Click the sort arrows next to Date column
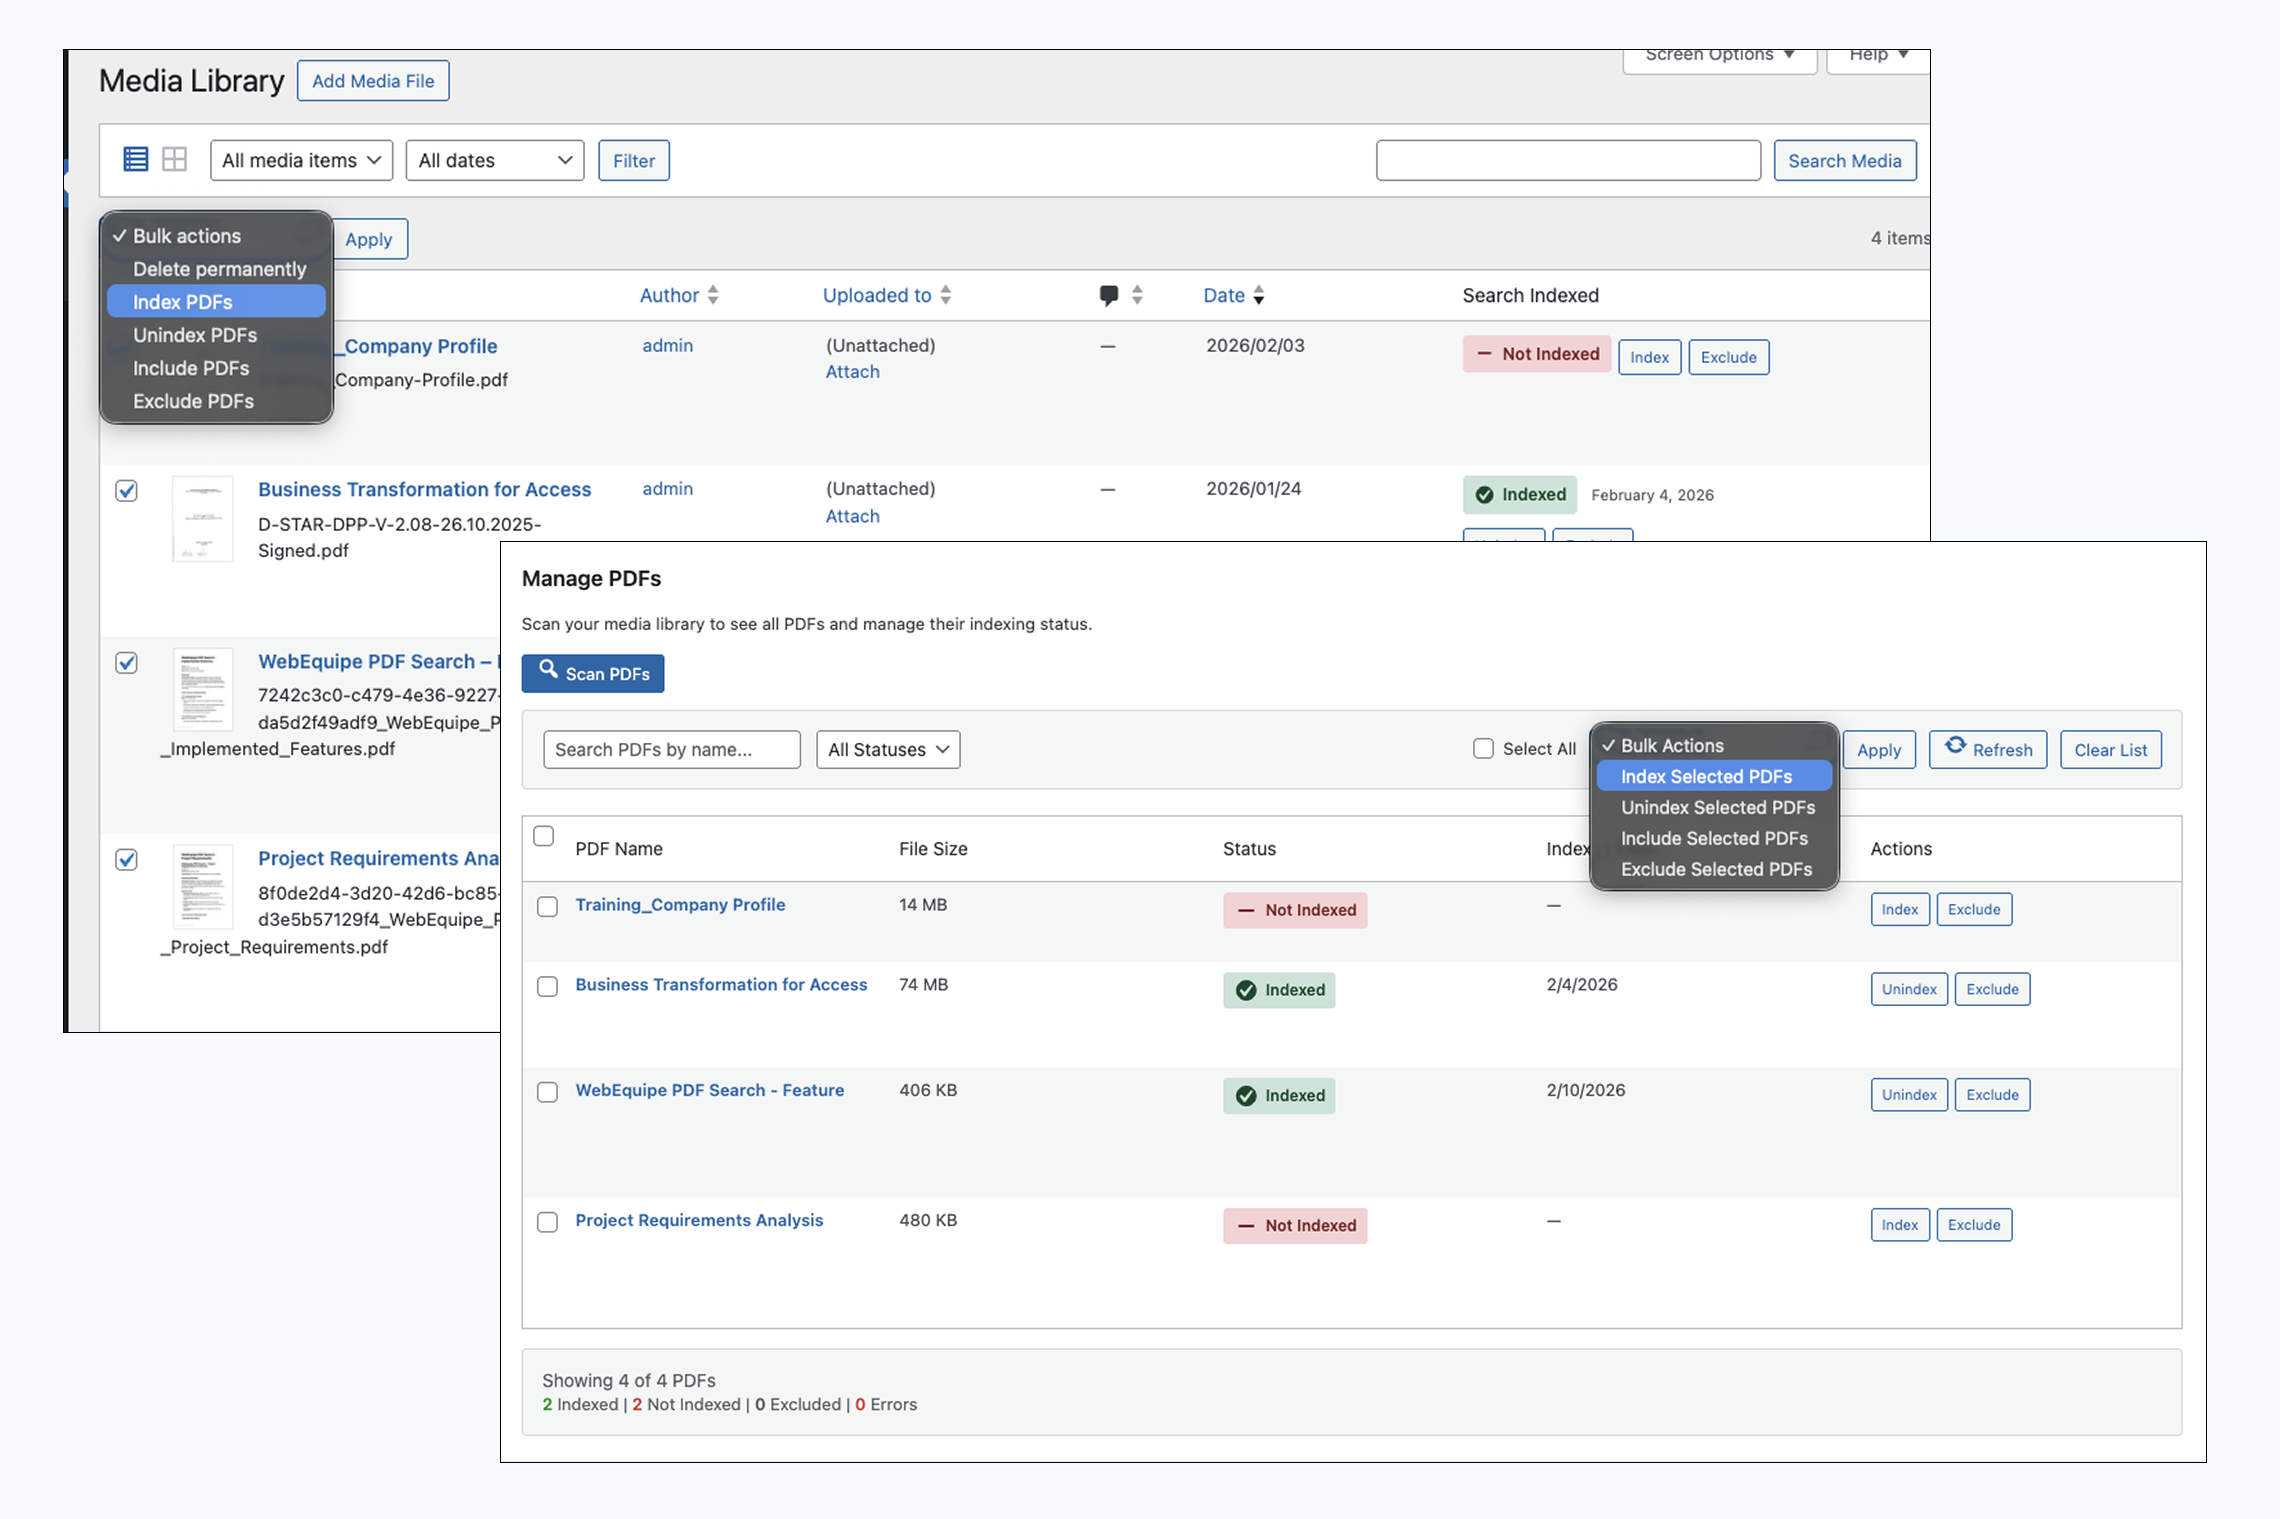The image size is (2280, 1519). click(1259, 295)
